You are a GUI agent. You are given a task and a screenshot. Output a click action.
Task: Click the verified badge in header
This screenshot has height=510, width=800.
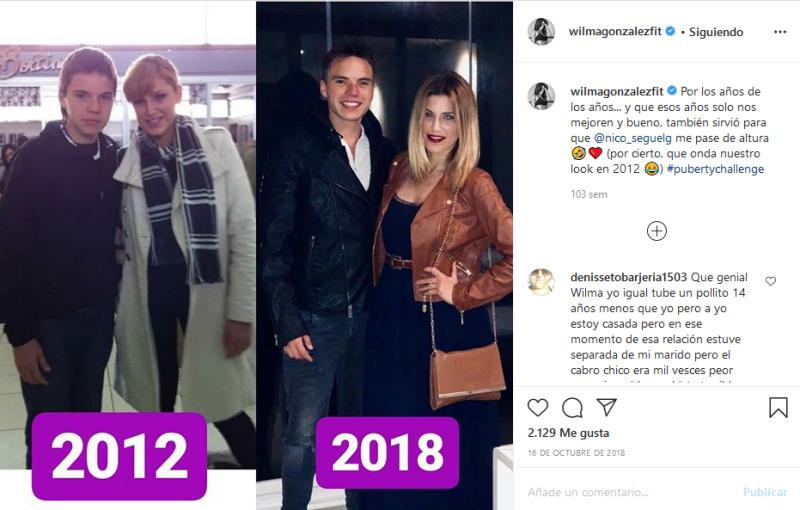[670, 31]
